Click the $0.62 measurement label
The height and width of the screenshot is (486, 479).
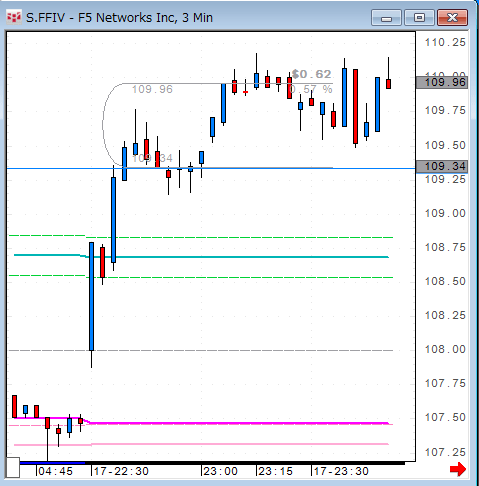[x=311, y=74]
